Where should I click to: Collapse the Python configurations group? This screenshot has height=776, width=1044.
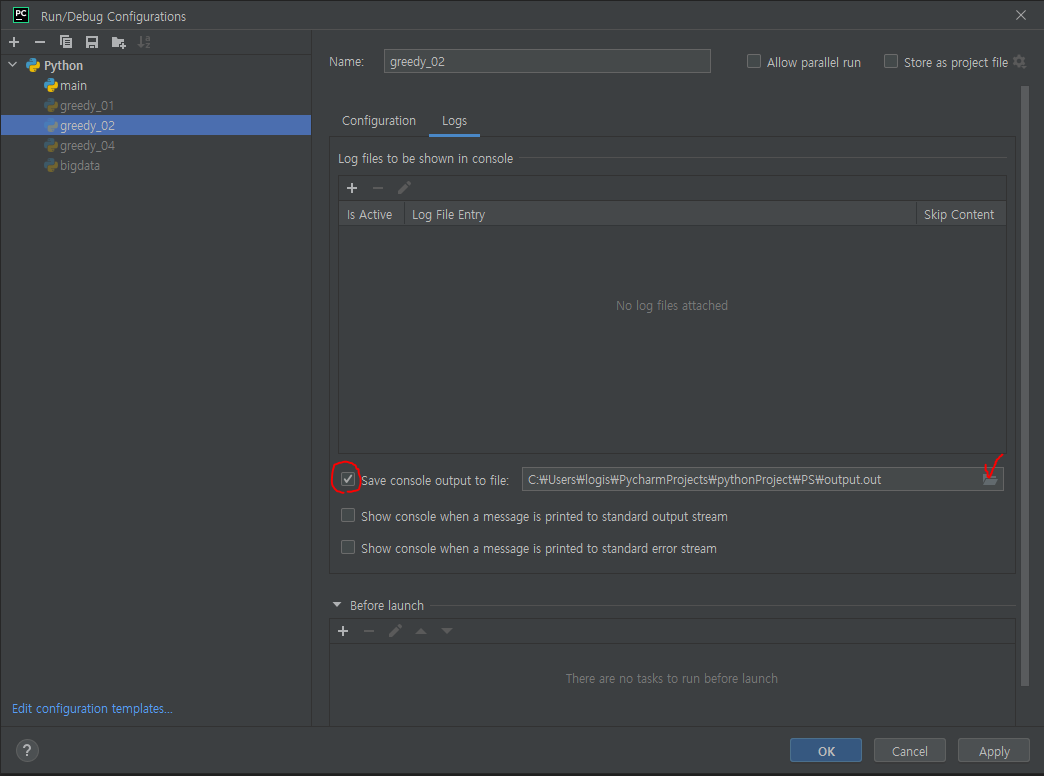(13, 65)
